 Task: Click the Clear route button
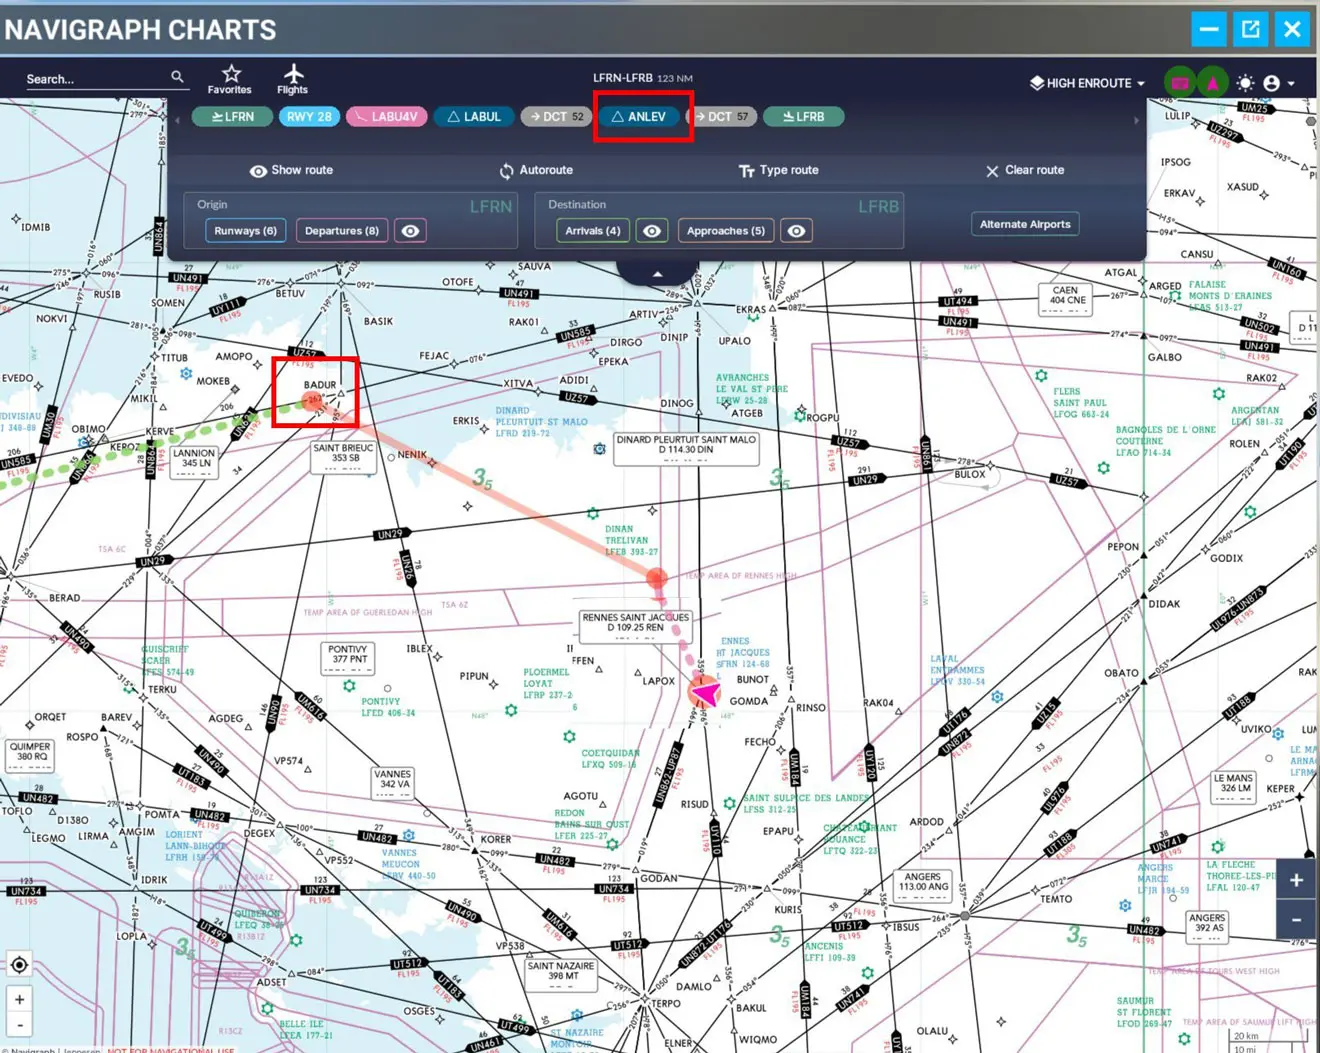(1025, 170)
